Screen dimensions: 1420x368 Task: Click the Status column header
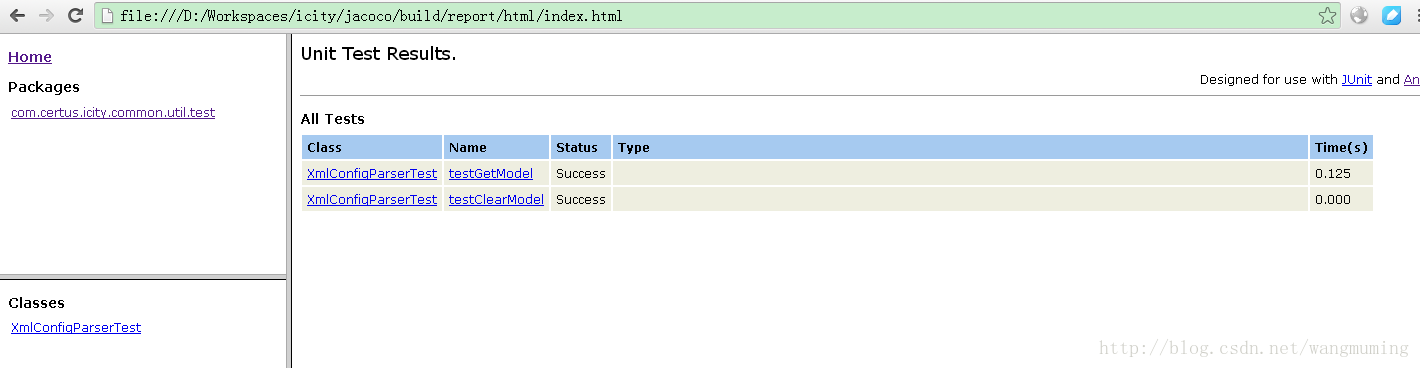(580, 147)
